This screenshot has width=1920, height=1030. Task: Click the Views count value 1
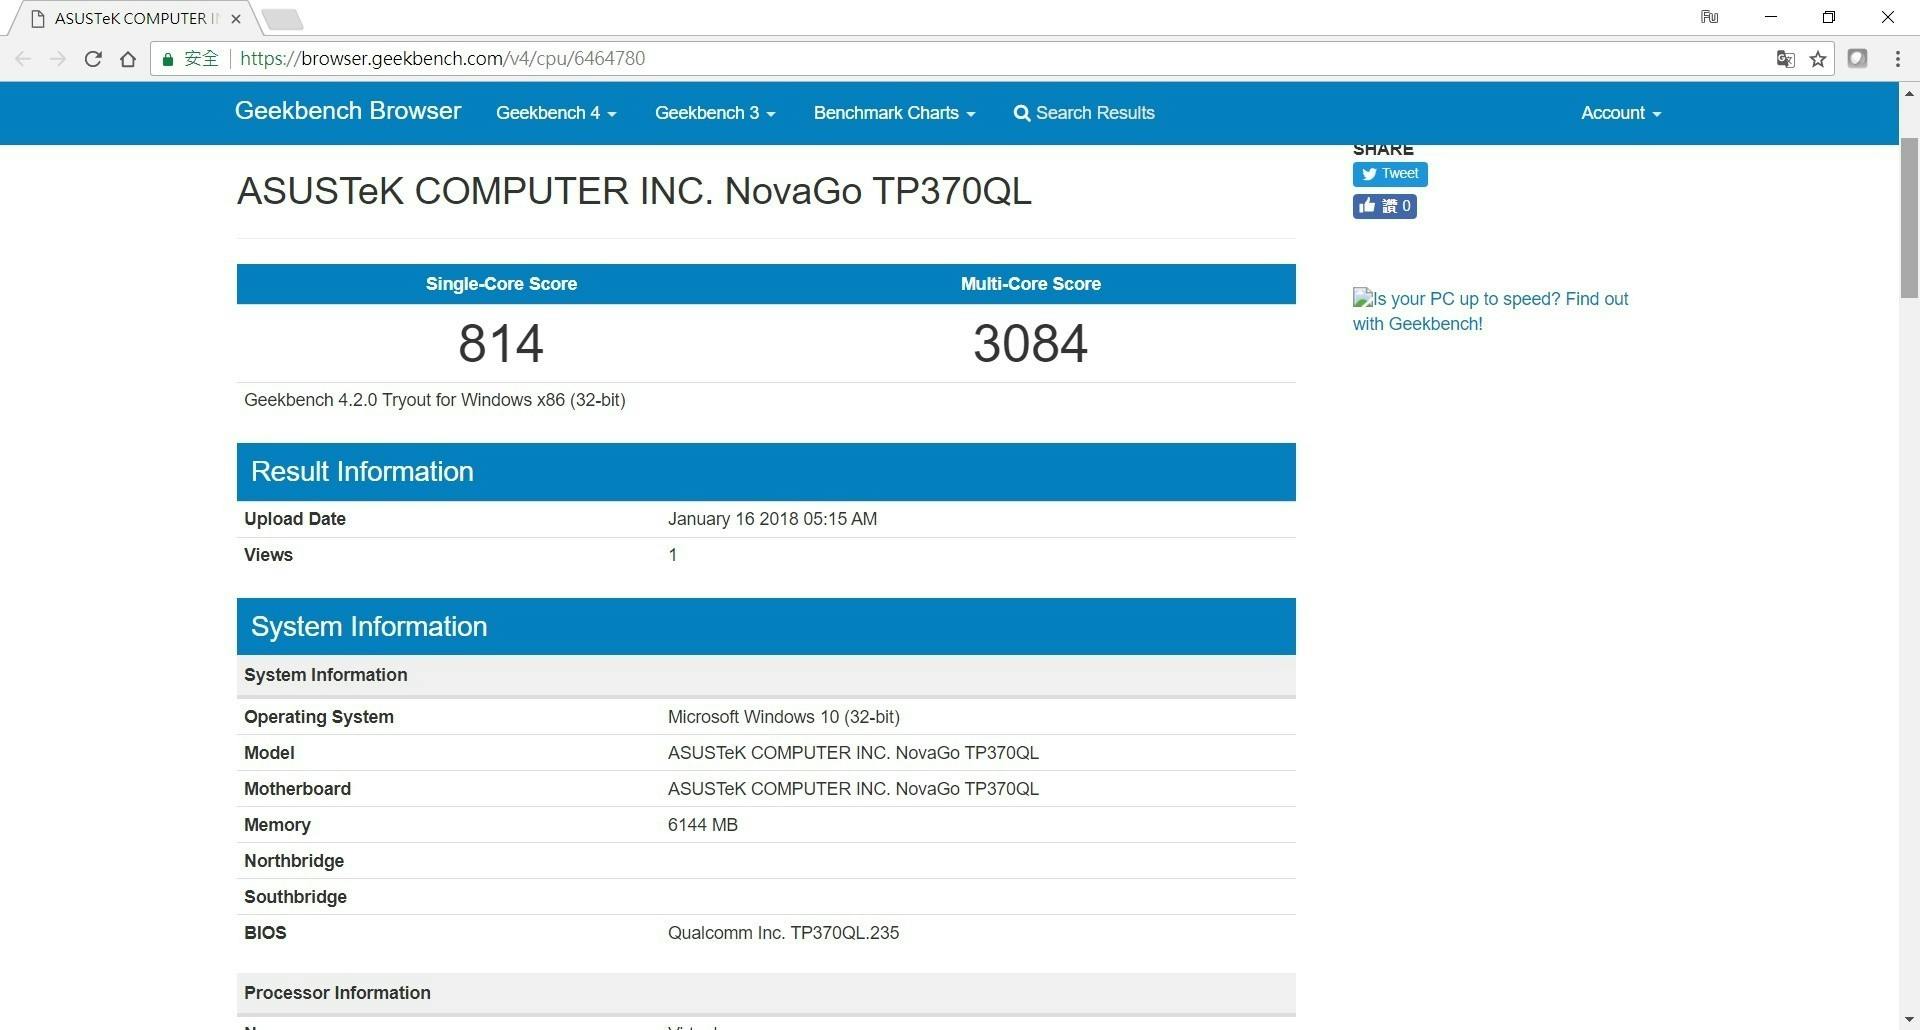[x=673, y=555]
